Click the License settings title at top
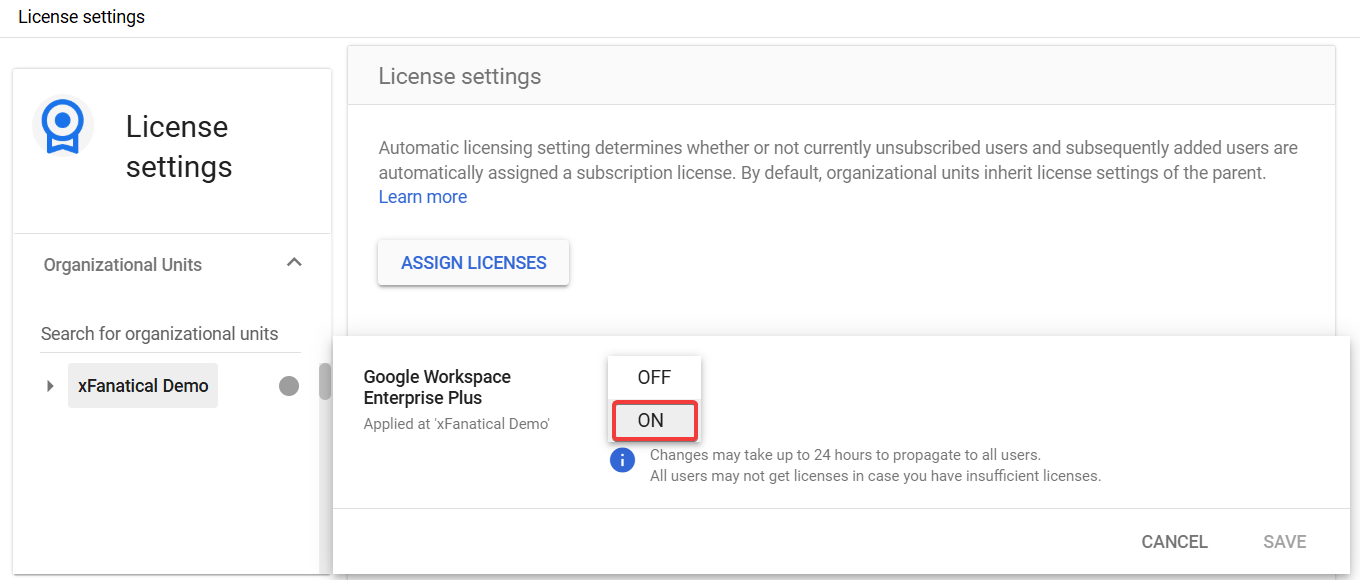This screenshot has height=580, width=1360. click(x=81, y=17)
